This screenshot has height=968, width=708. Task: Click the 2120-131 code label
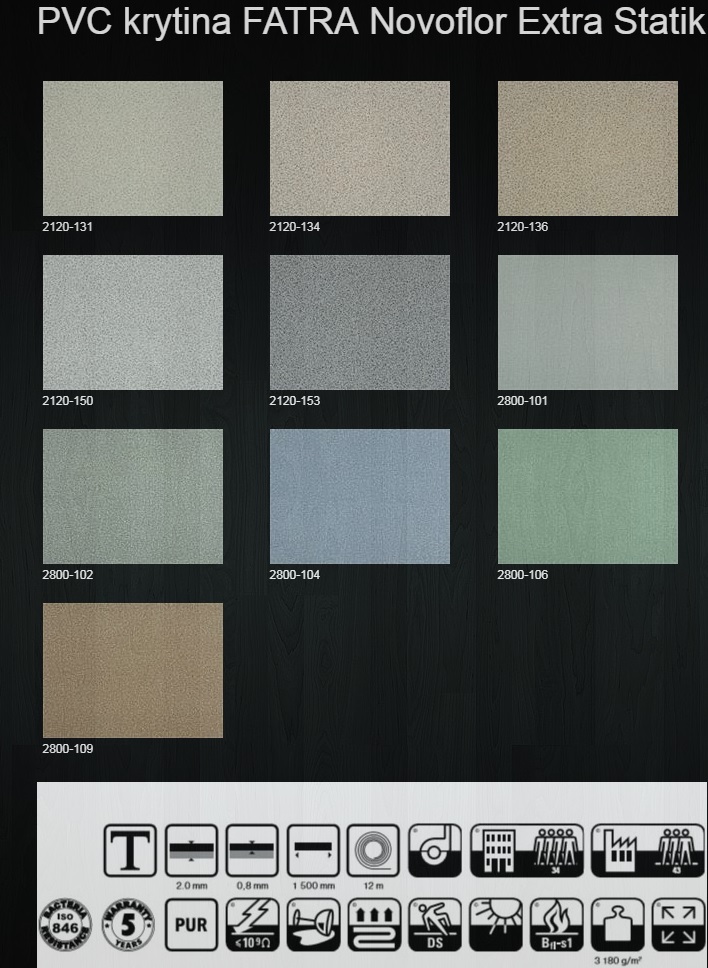67,227
